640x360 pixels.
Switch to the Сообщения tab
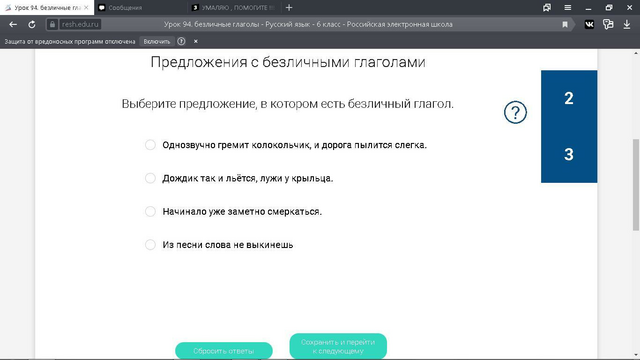point(141,8)
